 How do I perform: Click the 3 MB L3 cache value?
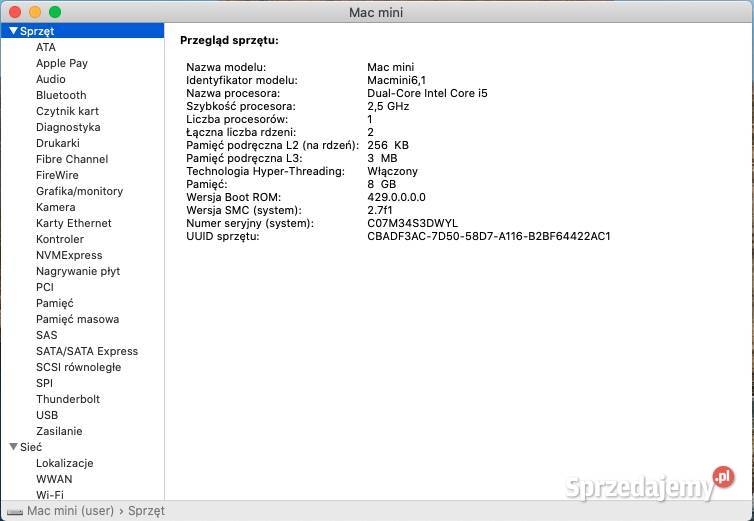[382, 158]
